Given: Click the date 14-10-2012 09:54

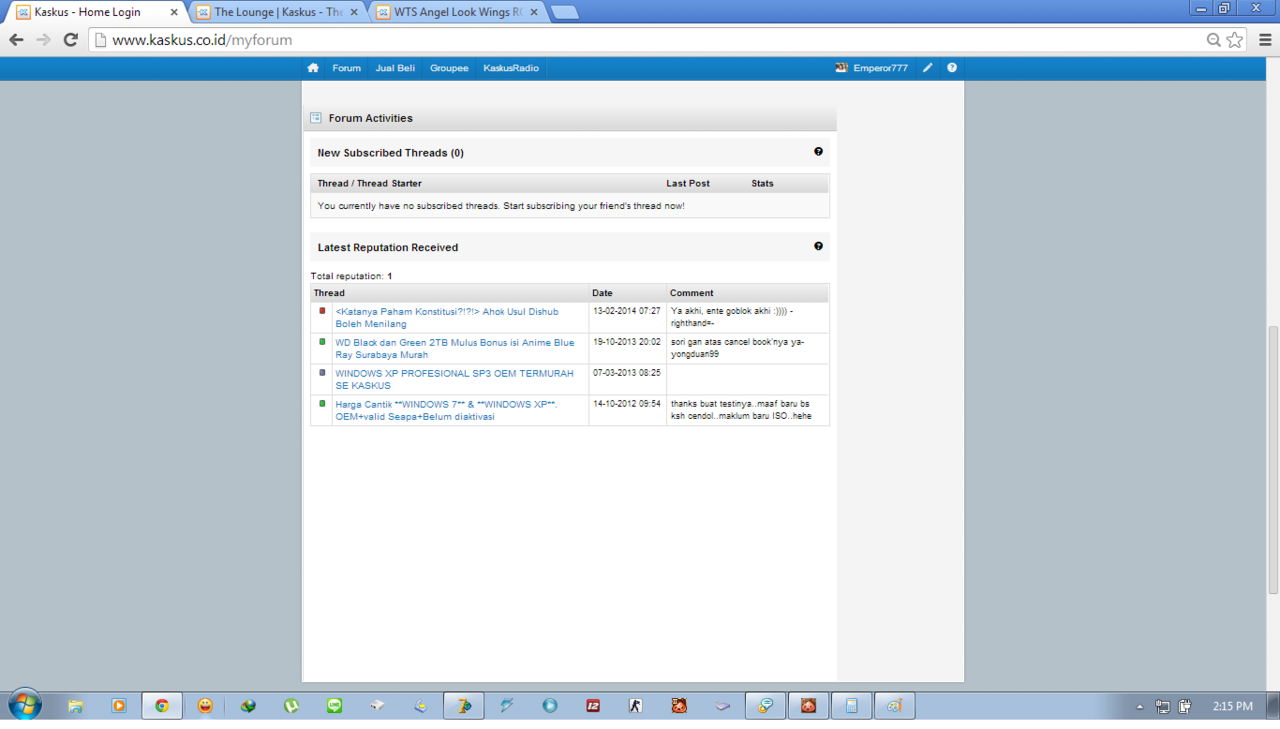Looking at the screenshot, I should point(627,404).
